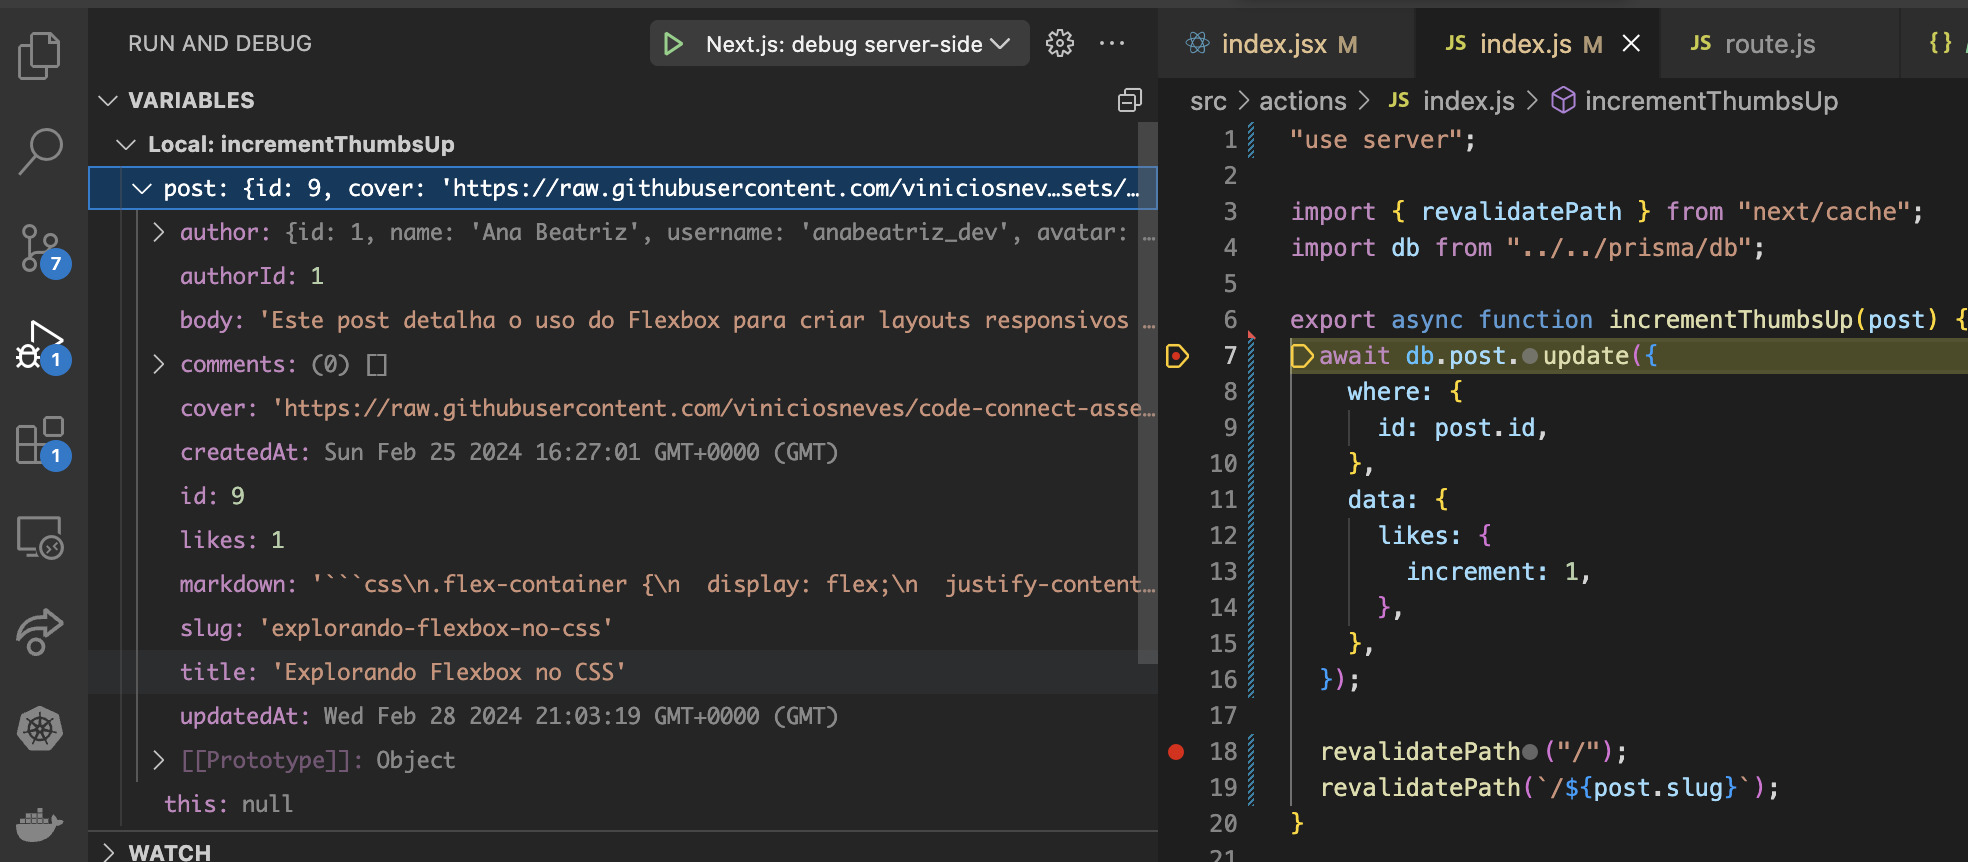Click the RUN AND DEBUG panel title
Screen dimensions: 1968x862
pos(219,43)
